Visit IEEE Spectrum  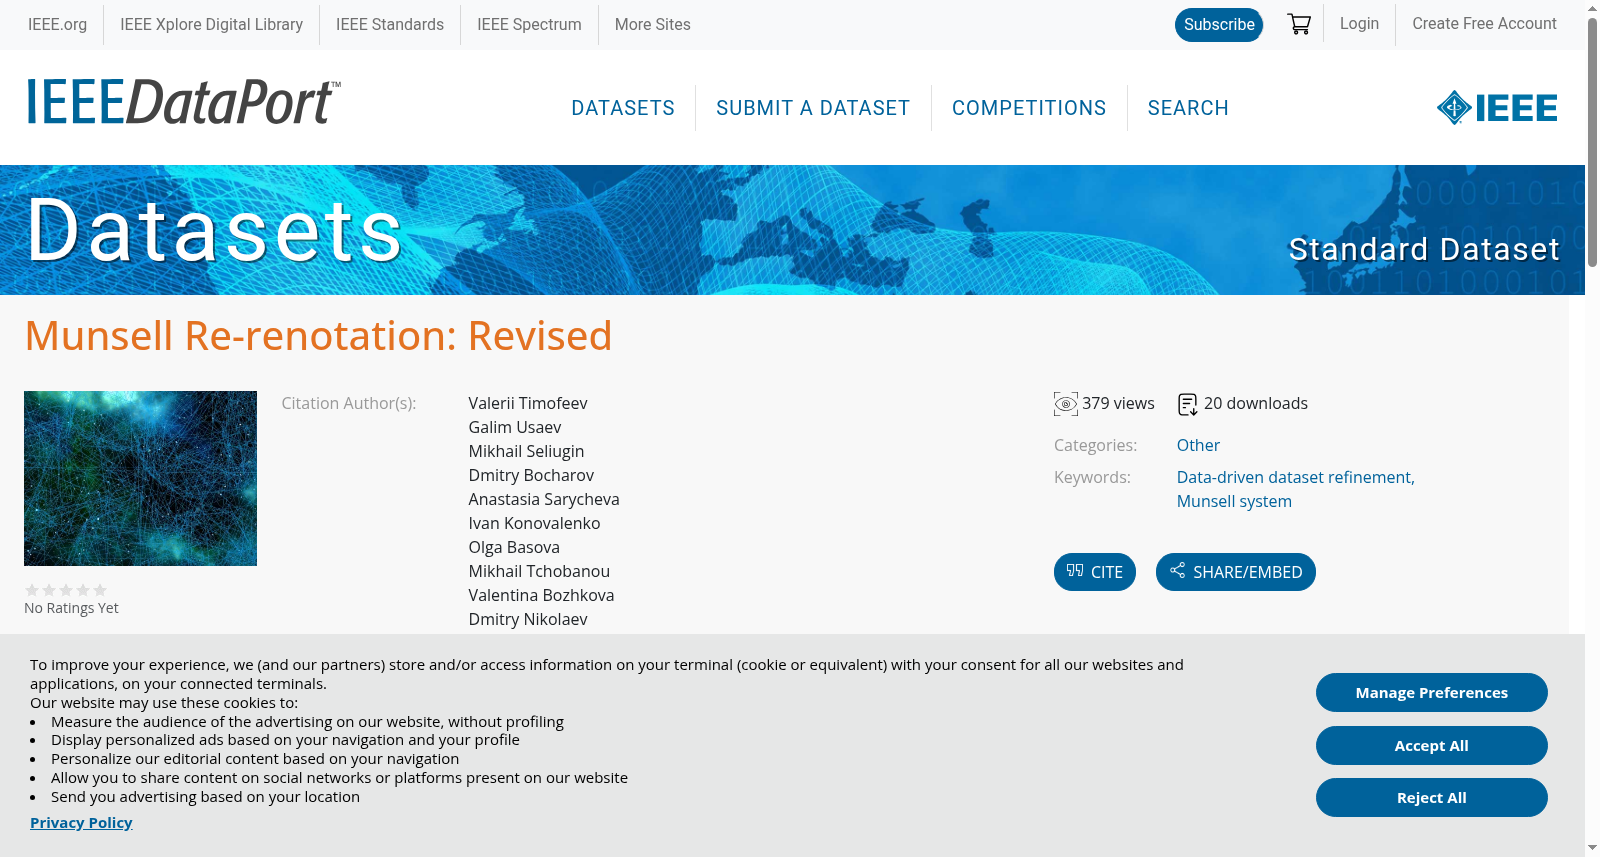coord(529,24)
